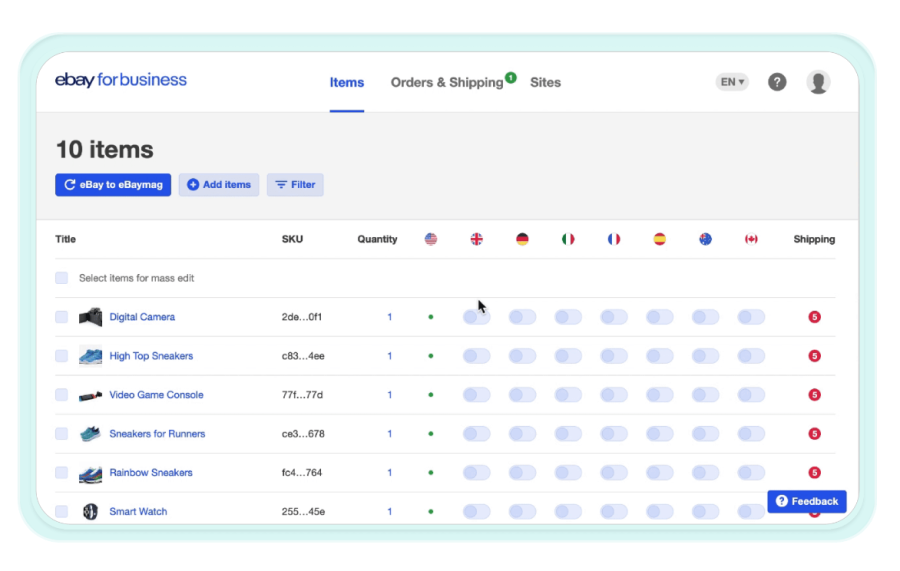Screen dimensions: 900x571
Task: Tick the Sneakers for Runners row checkbox
Action: [x=61, y=434]
